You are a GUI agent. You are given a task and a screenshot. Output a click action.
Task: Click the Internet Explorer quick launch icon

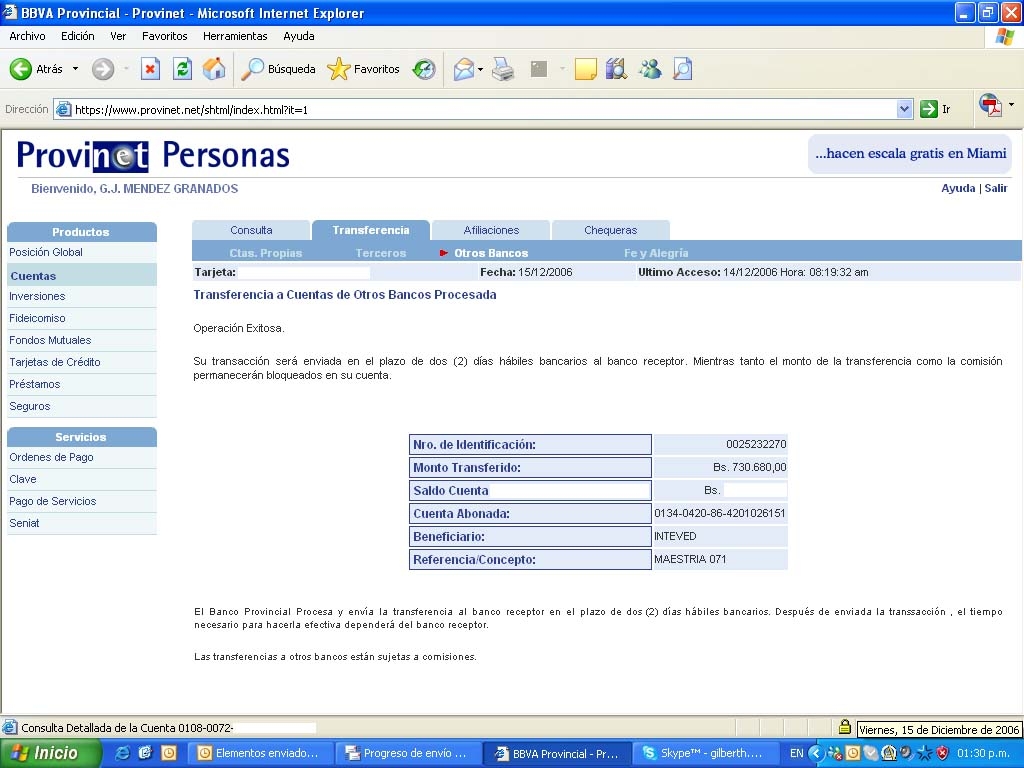point(121,753)
